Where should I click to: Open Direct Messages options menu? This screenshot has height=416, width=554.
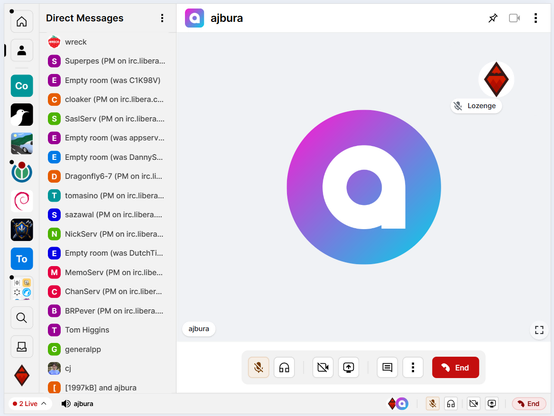pos(162,18)
